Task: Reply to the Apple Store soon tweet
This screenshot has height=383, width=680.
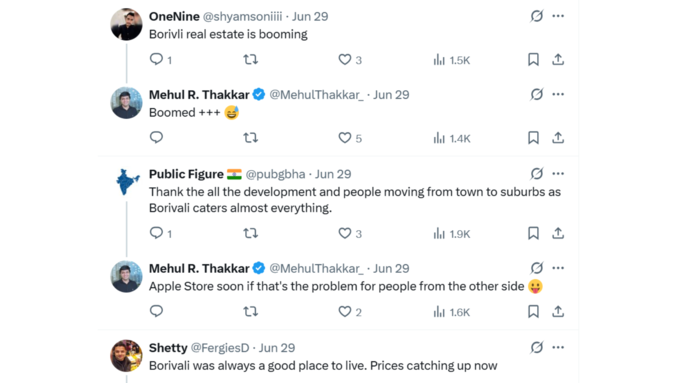Action: [157, 311]
